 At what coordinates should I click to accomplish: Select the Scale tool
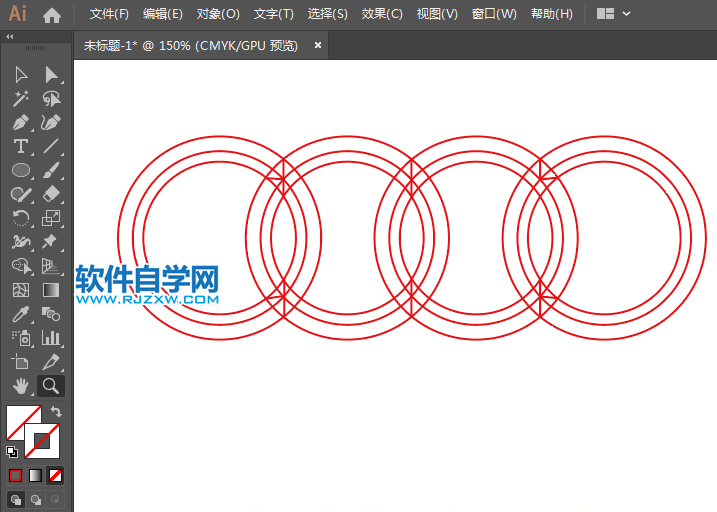51,218
